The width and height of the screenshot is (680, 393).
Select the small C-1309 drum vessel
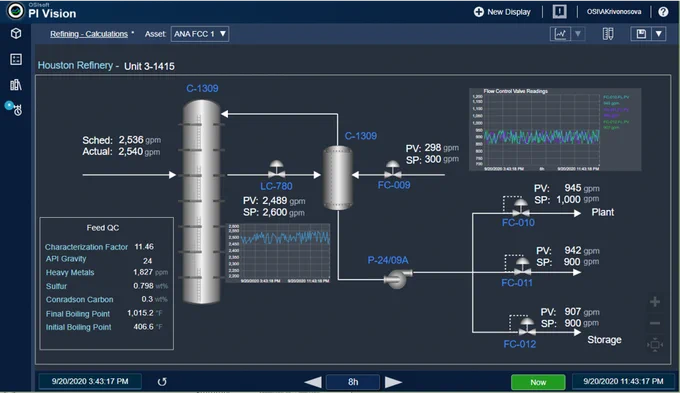click(338, 178)
